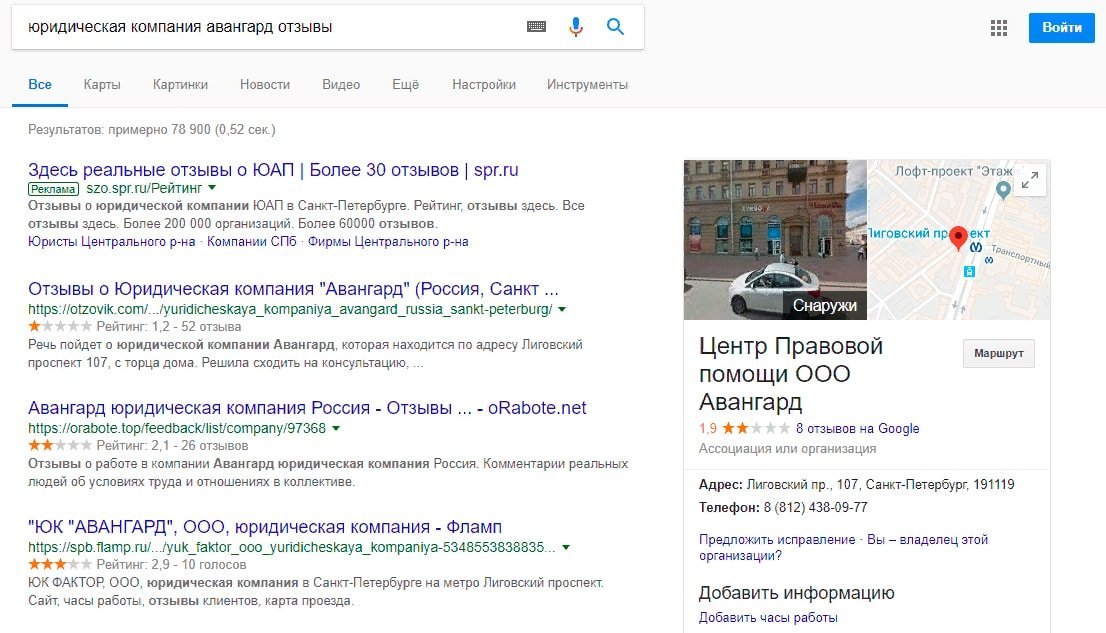
Task: Expand dropdown arrow next to szo.spr.ru/Рейтинг
Action: (x=212, y=188)
